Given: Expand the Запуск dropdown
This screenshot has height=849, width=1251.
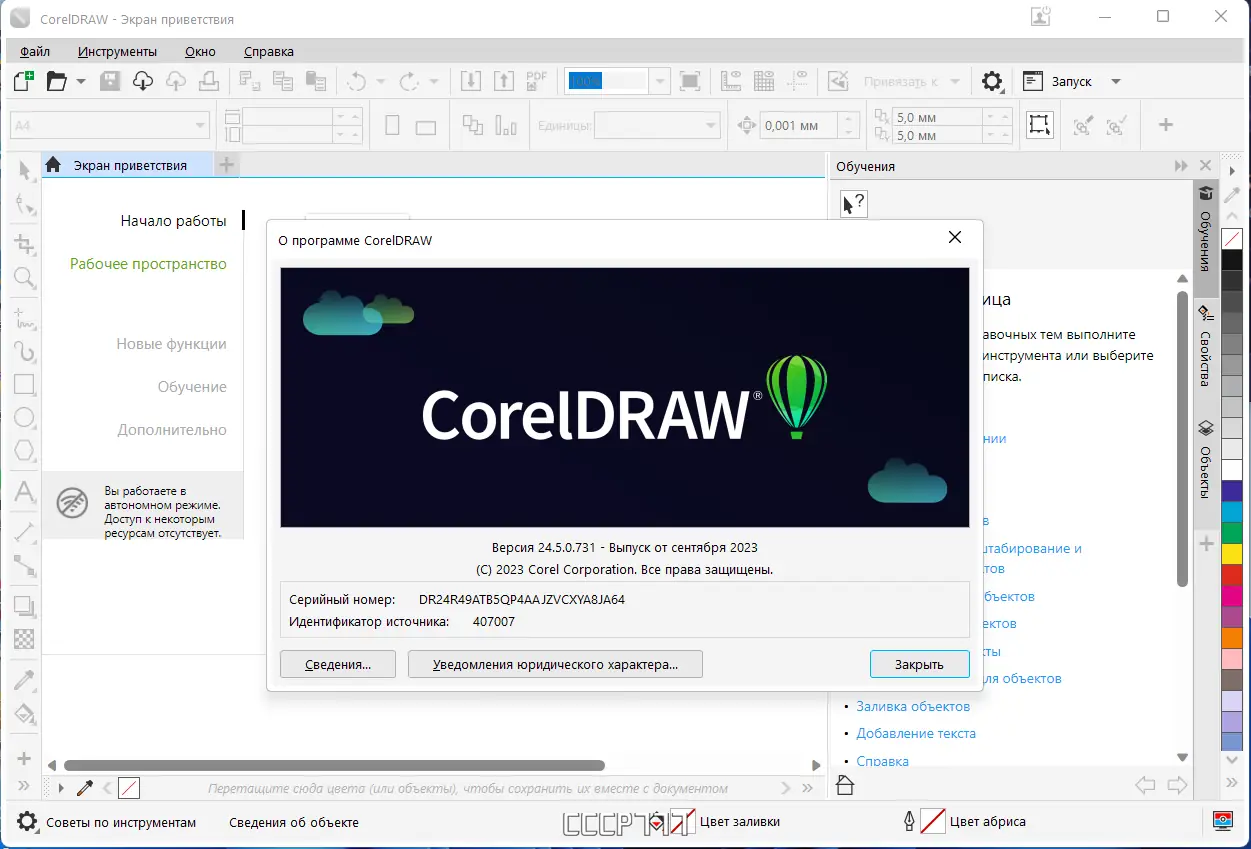Looking at the screenshot, I should (x=1115, y=81).
